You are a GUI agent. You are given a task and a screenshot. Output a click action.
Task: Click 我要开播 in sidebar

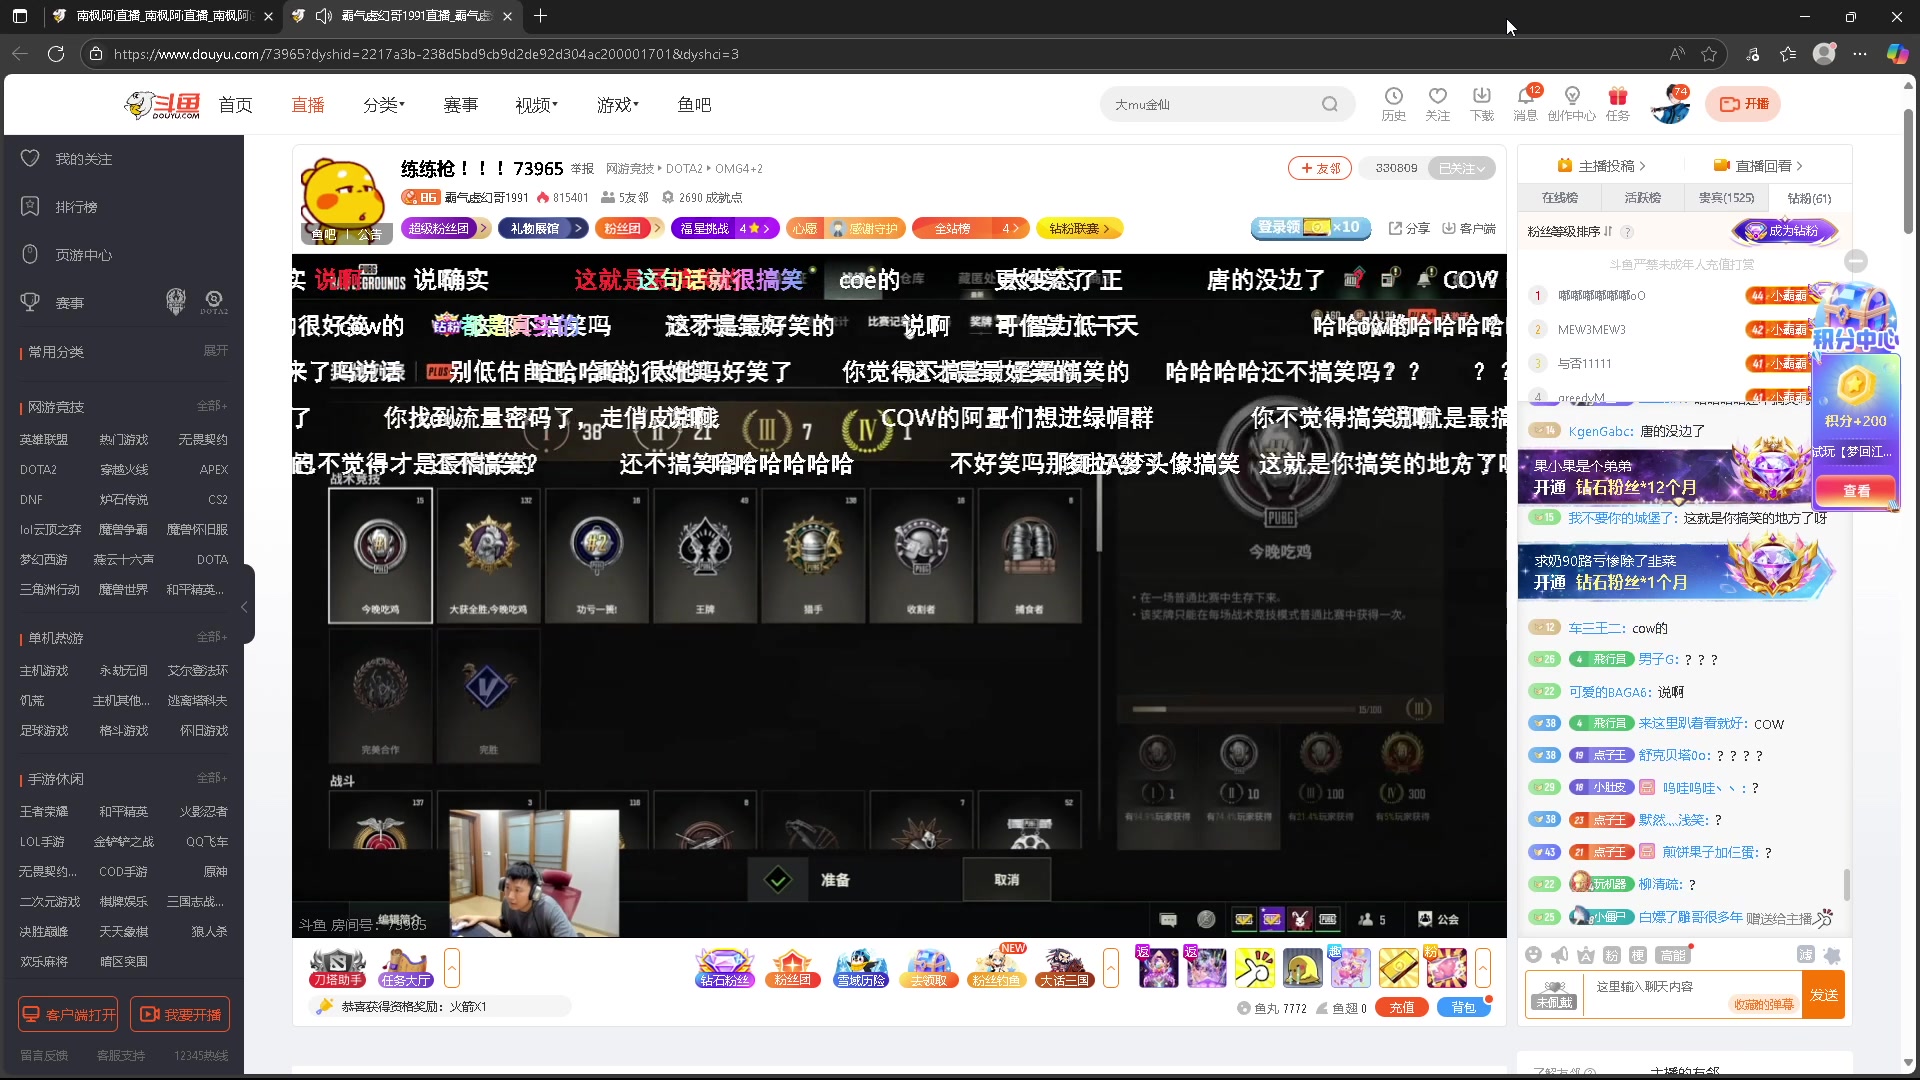180,1014
